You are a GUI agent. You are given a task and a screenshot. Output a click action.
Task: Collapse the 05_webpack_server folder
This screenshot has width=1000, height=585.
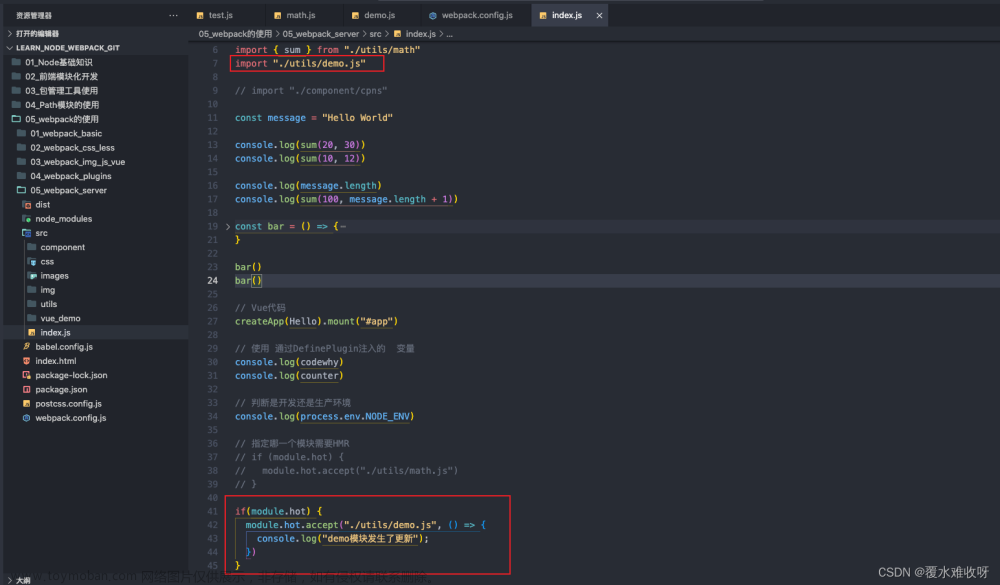[68, 190]
